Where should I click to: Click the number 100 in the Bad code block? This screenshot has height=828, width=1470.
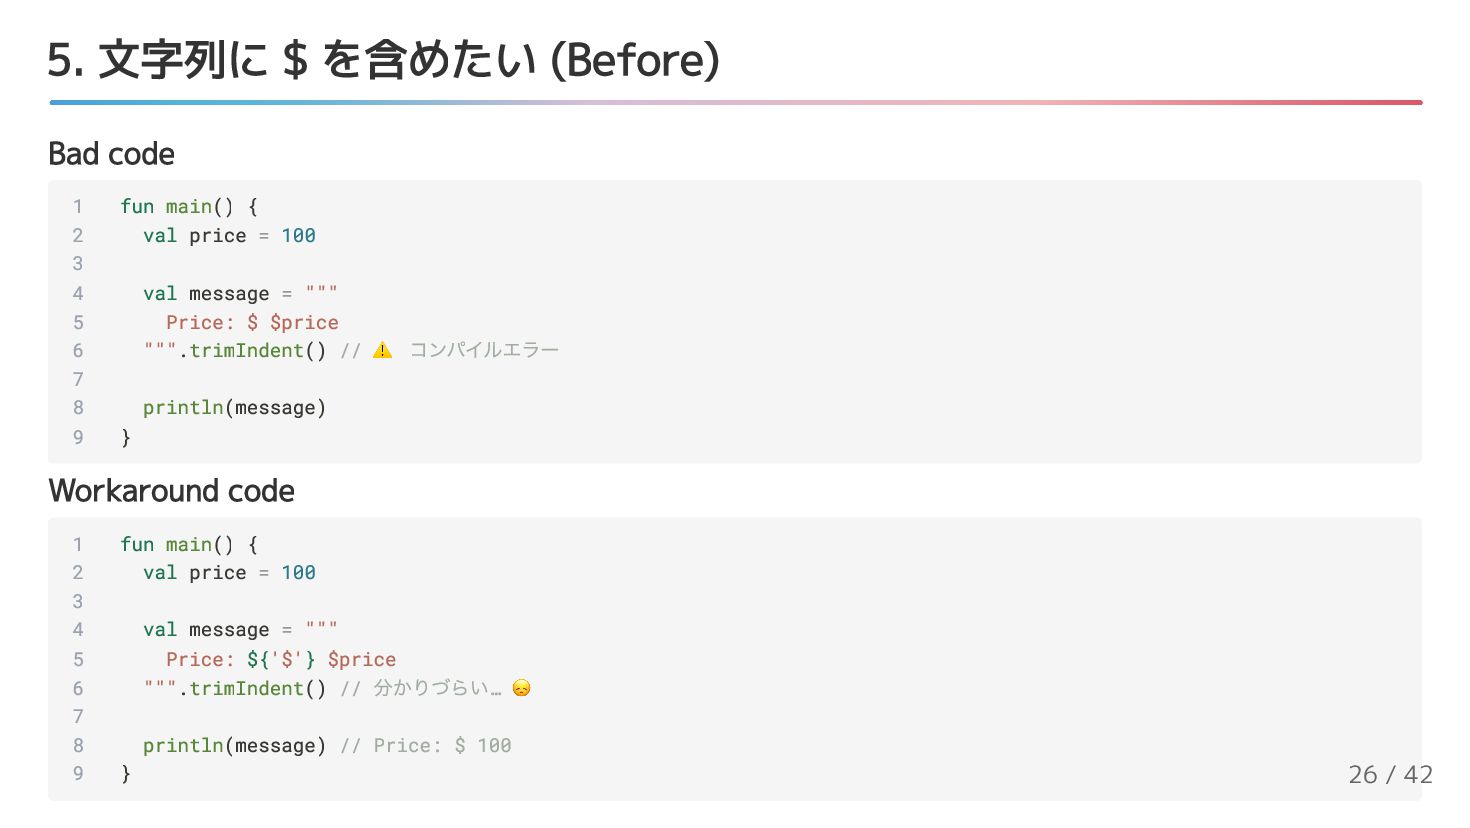[x=298, y=236]
